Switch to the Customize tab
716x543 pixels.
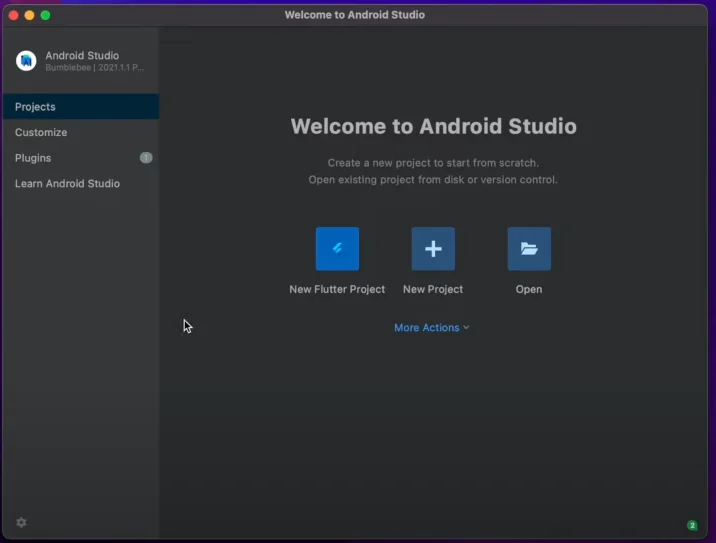coord(41,132)
